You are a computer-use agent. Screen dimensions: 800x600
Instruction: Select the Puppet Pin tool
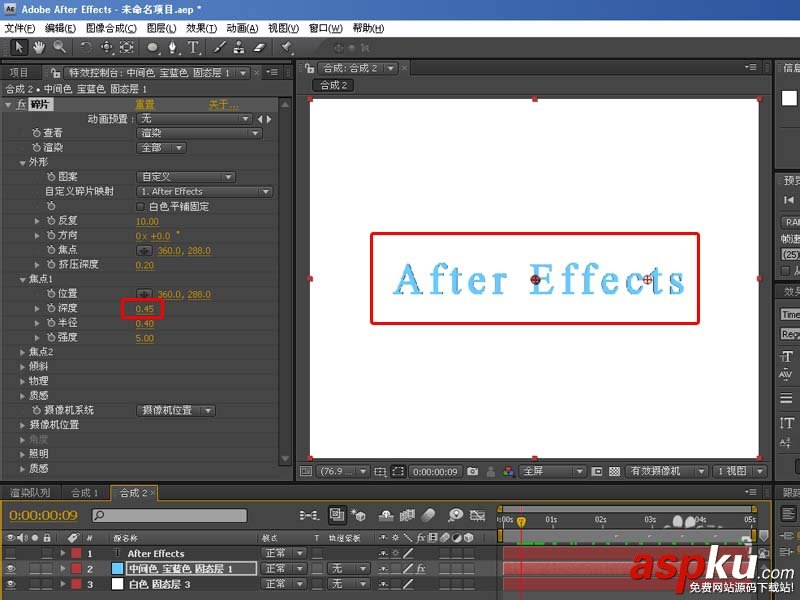click(x=287, y=47)
